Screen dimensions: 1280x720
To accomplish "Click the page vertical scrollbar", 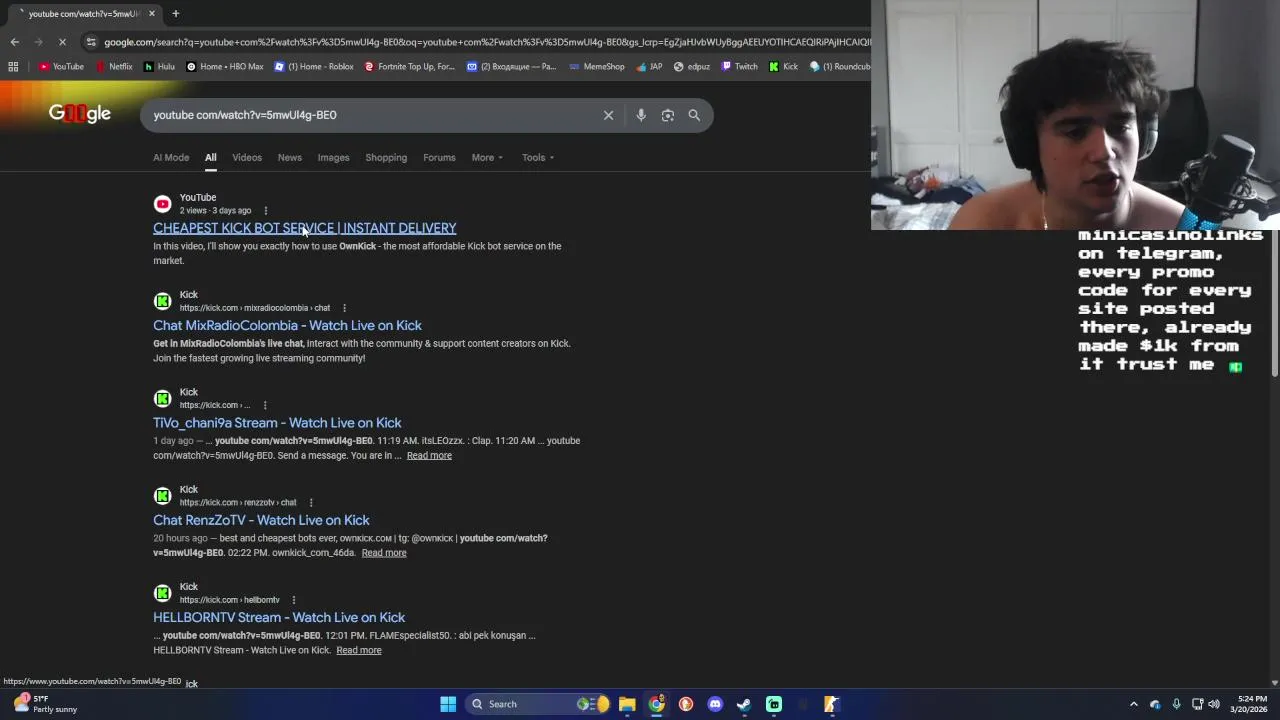I will (x=1274, y=306).
